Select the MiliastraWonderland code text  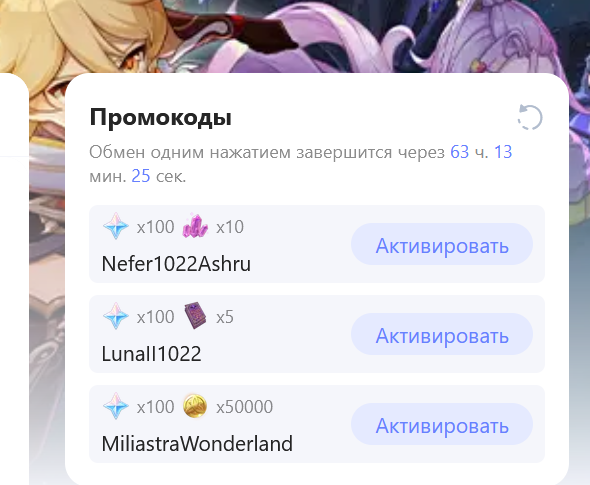(x=197, y=444)
